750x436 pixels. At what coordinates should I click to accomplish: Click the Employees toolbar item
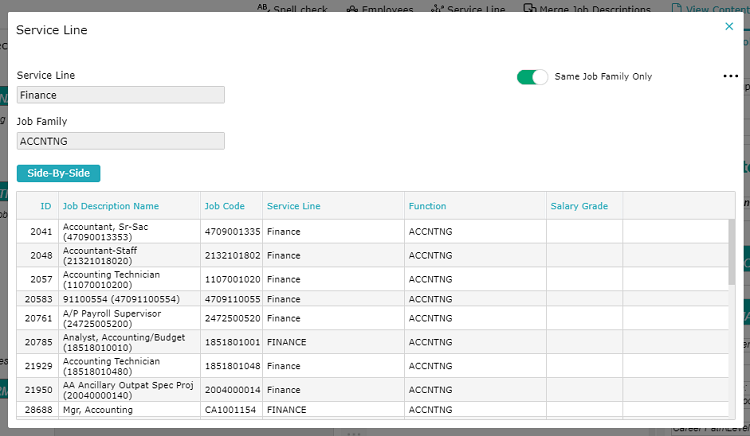(x=380, y=9)
